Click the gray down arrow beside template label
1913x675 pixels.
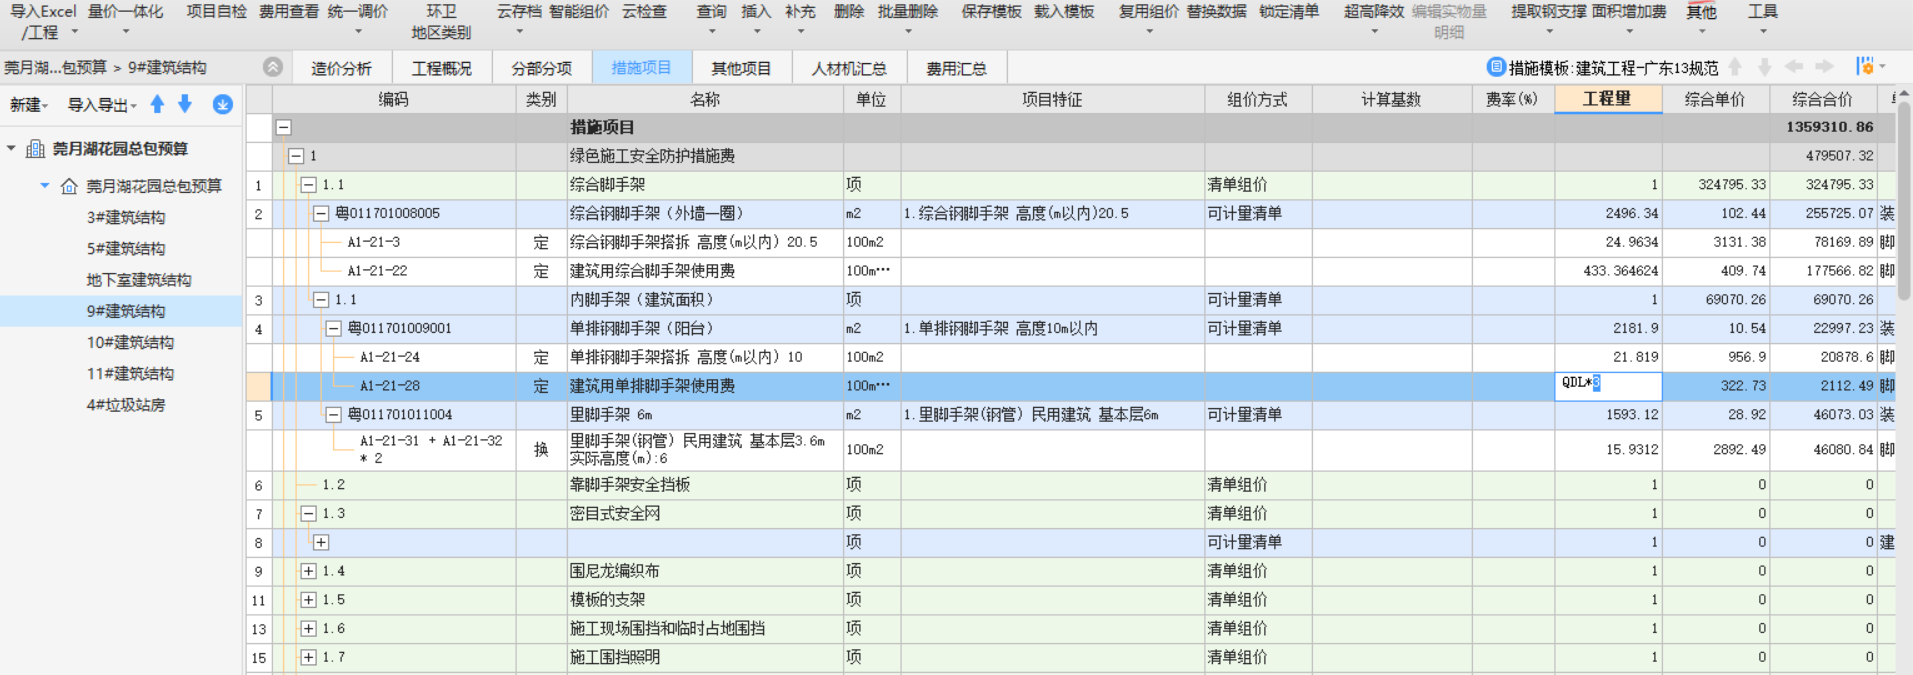pos(1764,67)
